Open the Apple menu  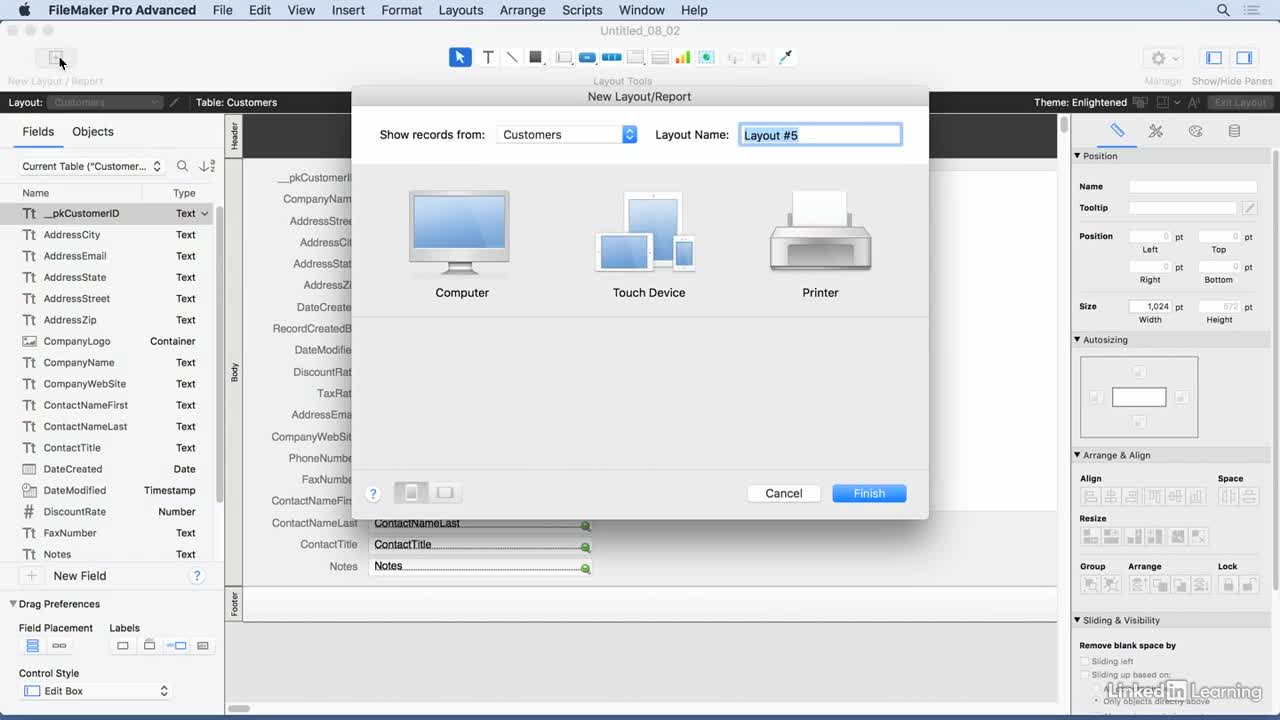pos(24,10)
